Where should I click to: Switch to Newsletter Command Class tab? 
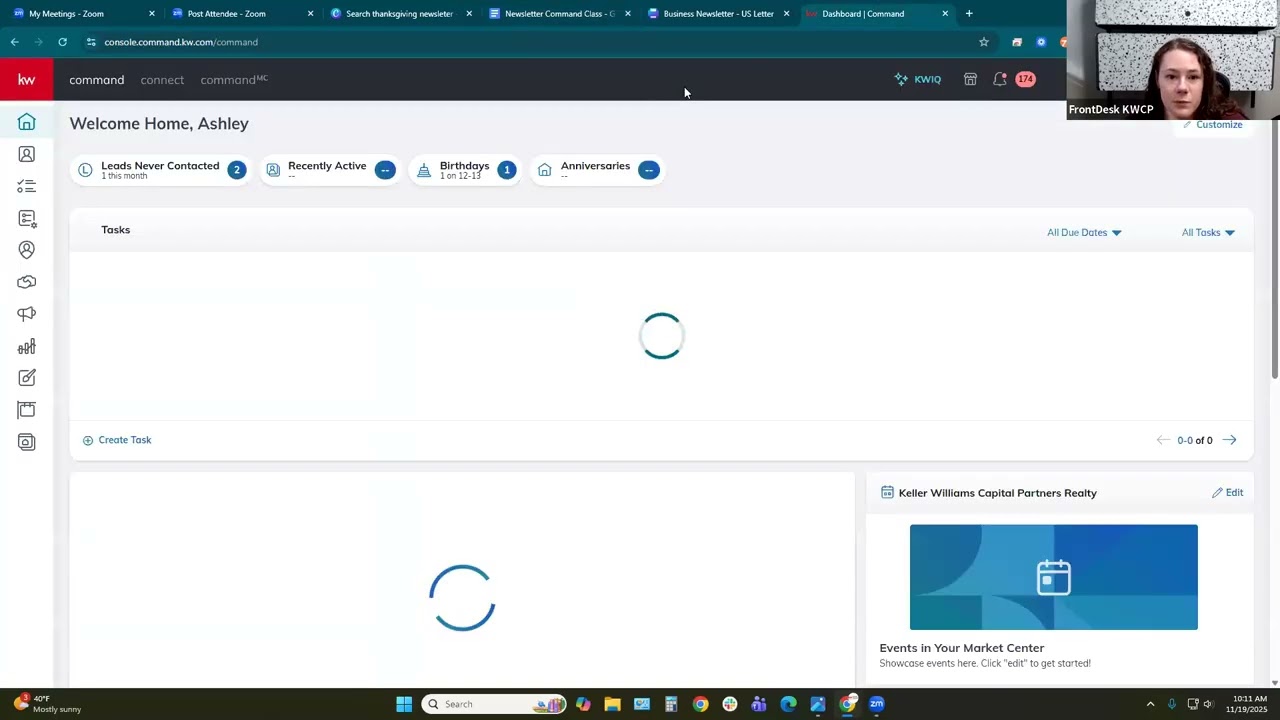[558, 14]
